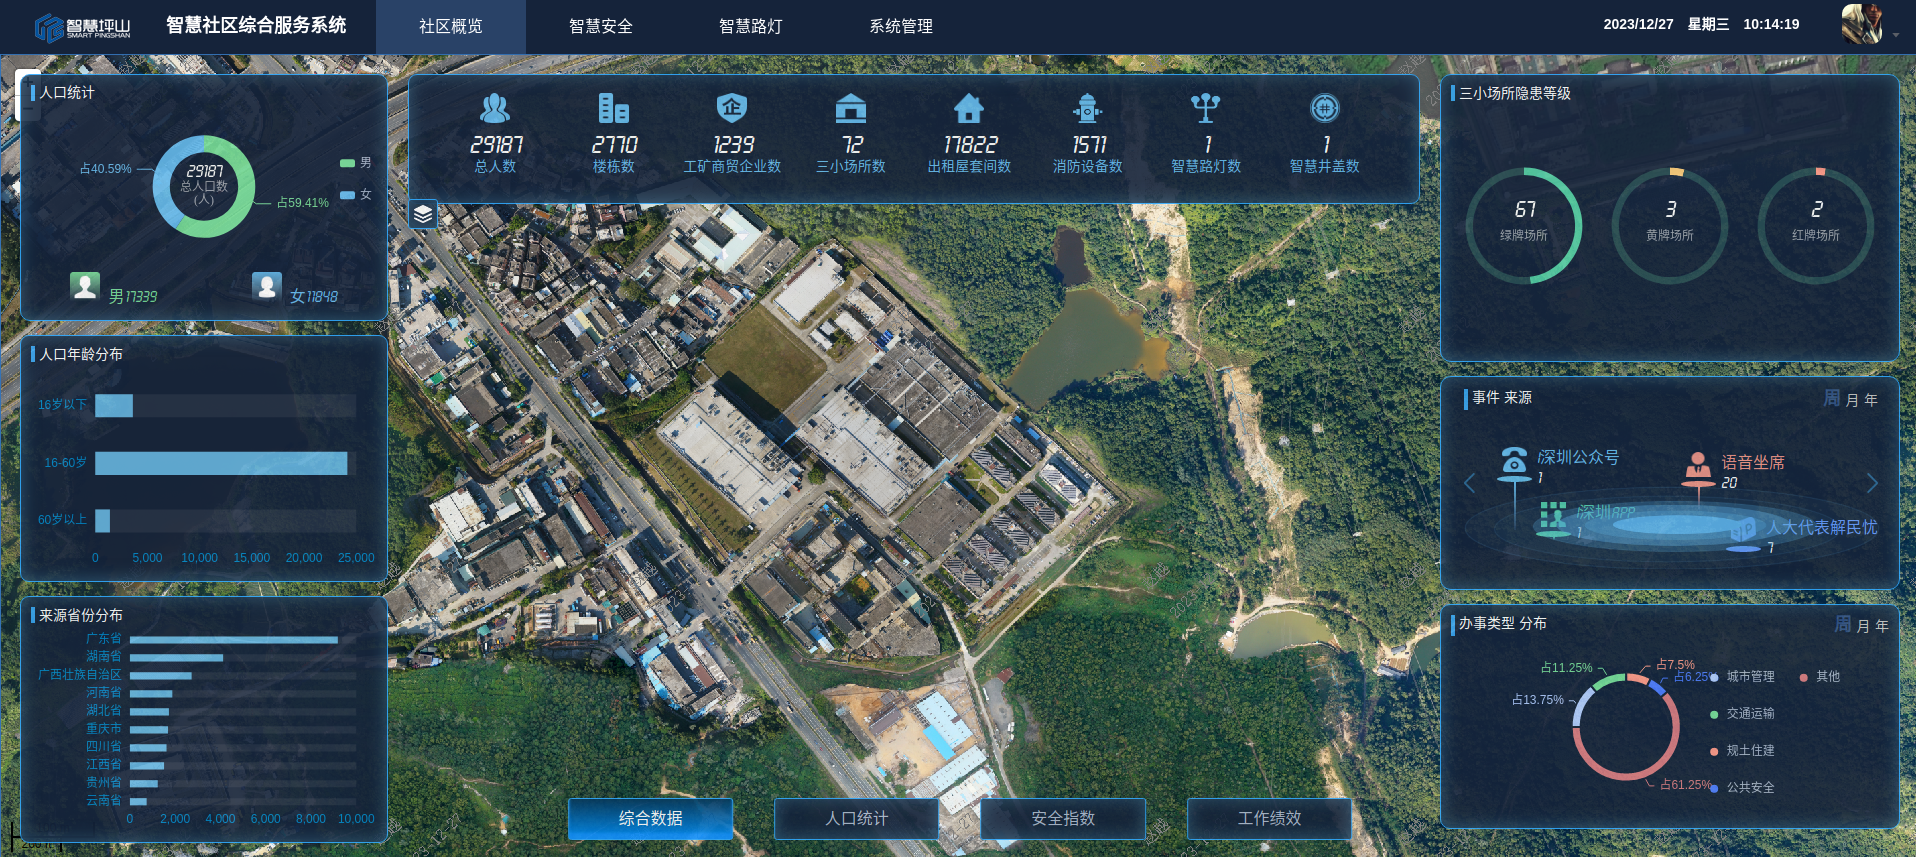The image size is (1916, 857).
Task: Toggle the 公共安全 legend item
Action: coord(1743,788)
